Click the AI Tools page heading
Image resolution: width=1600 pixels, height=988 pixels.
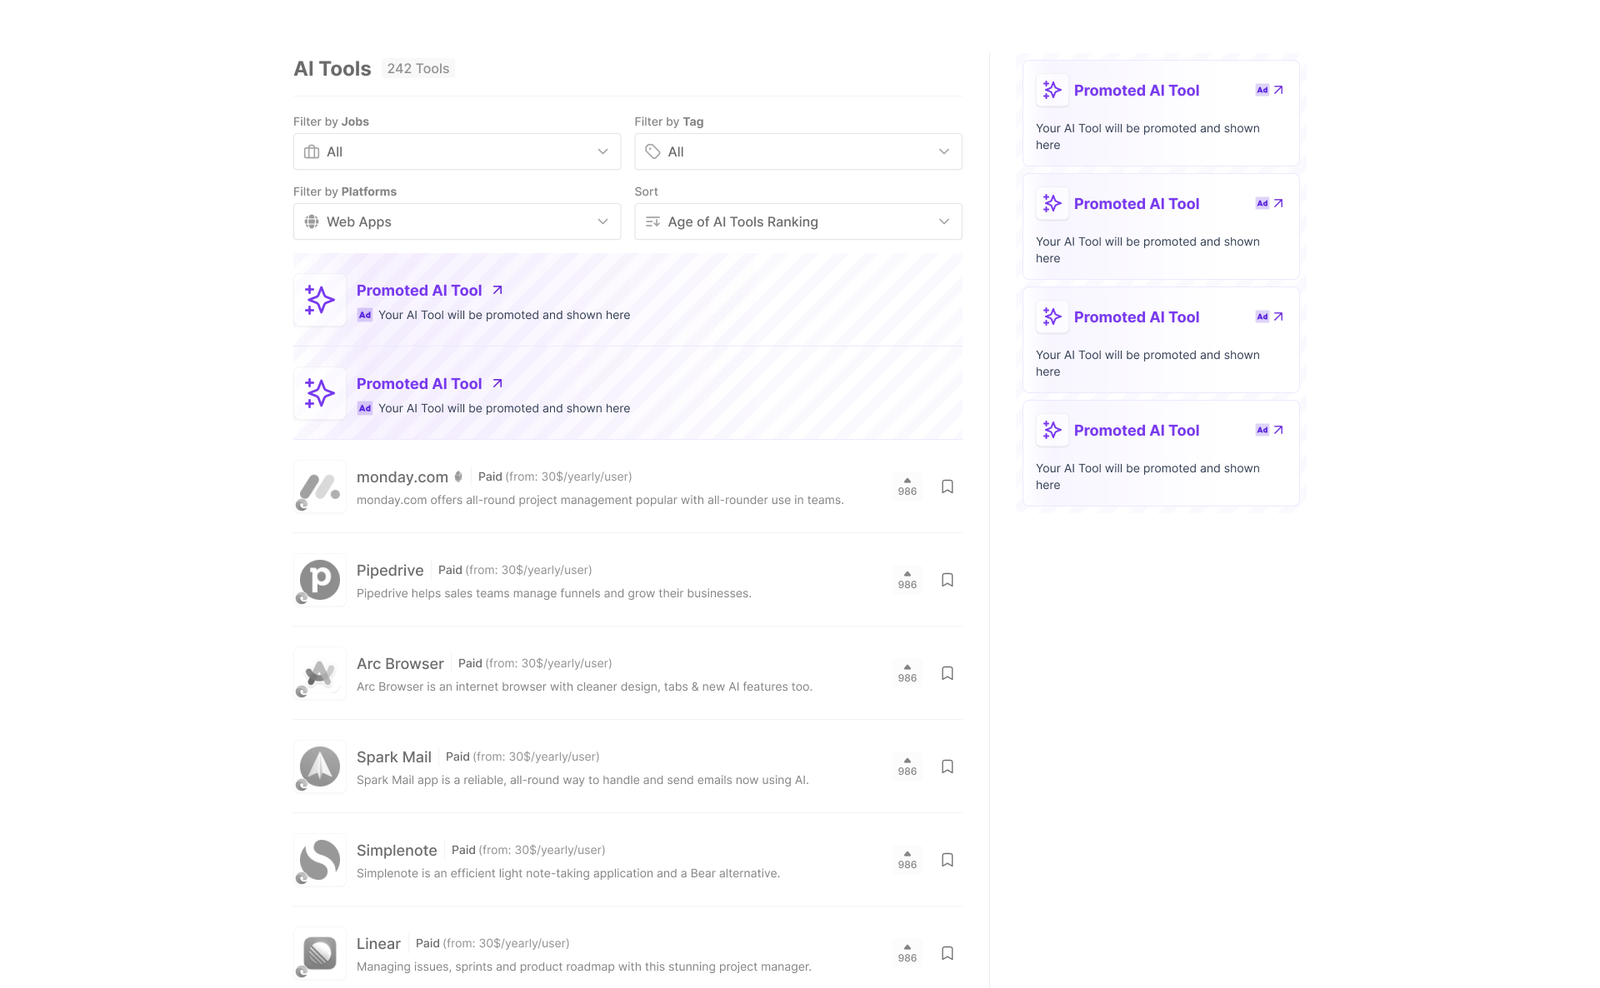click(332, 69)
